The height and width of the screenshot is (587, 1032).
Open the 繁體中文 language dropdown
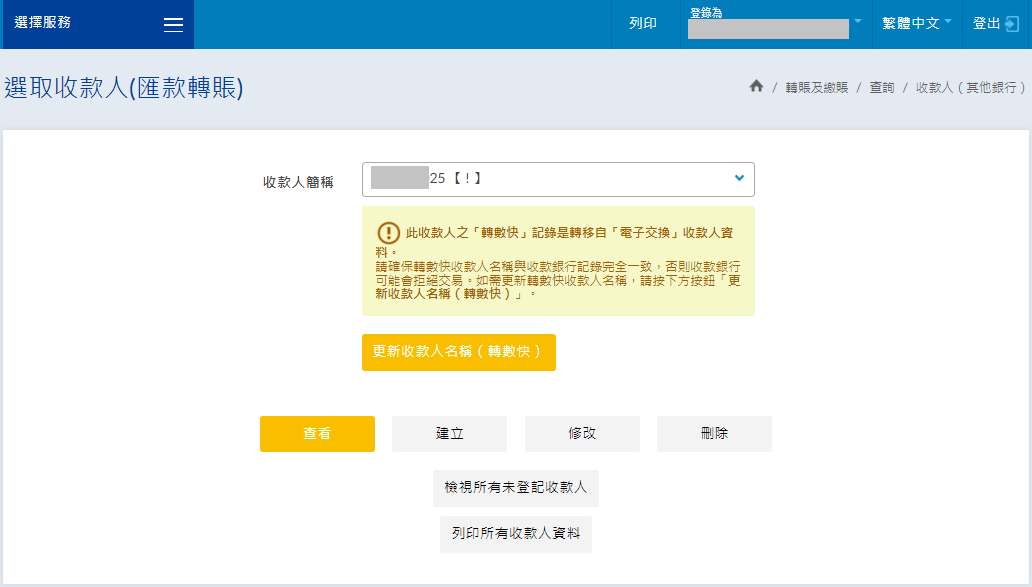click(x=916, y=23)
